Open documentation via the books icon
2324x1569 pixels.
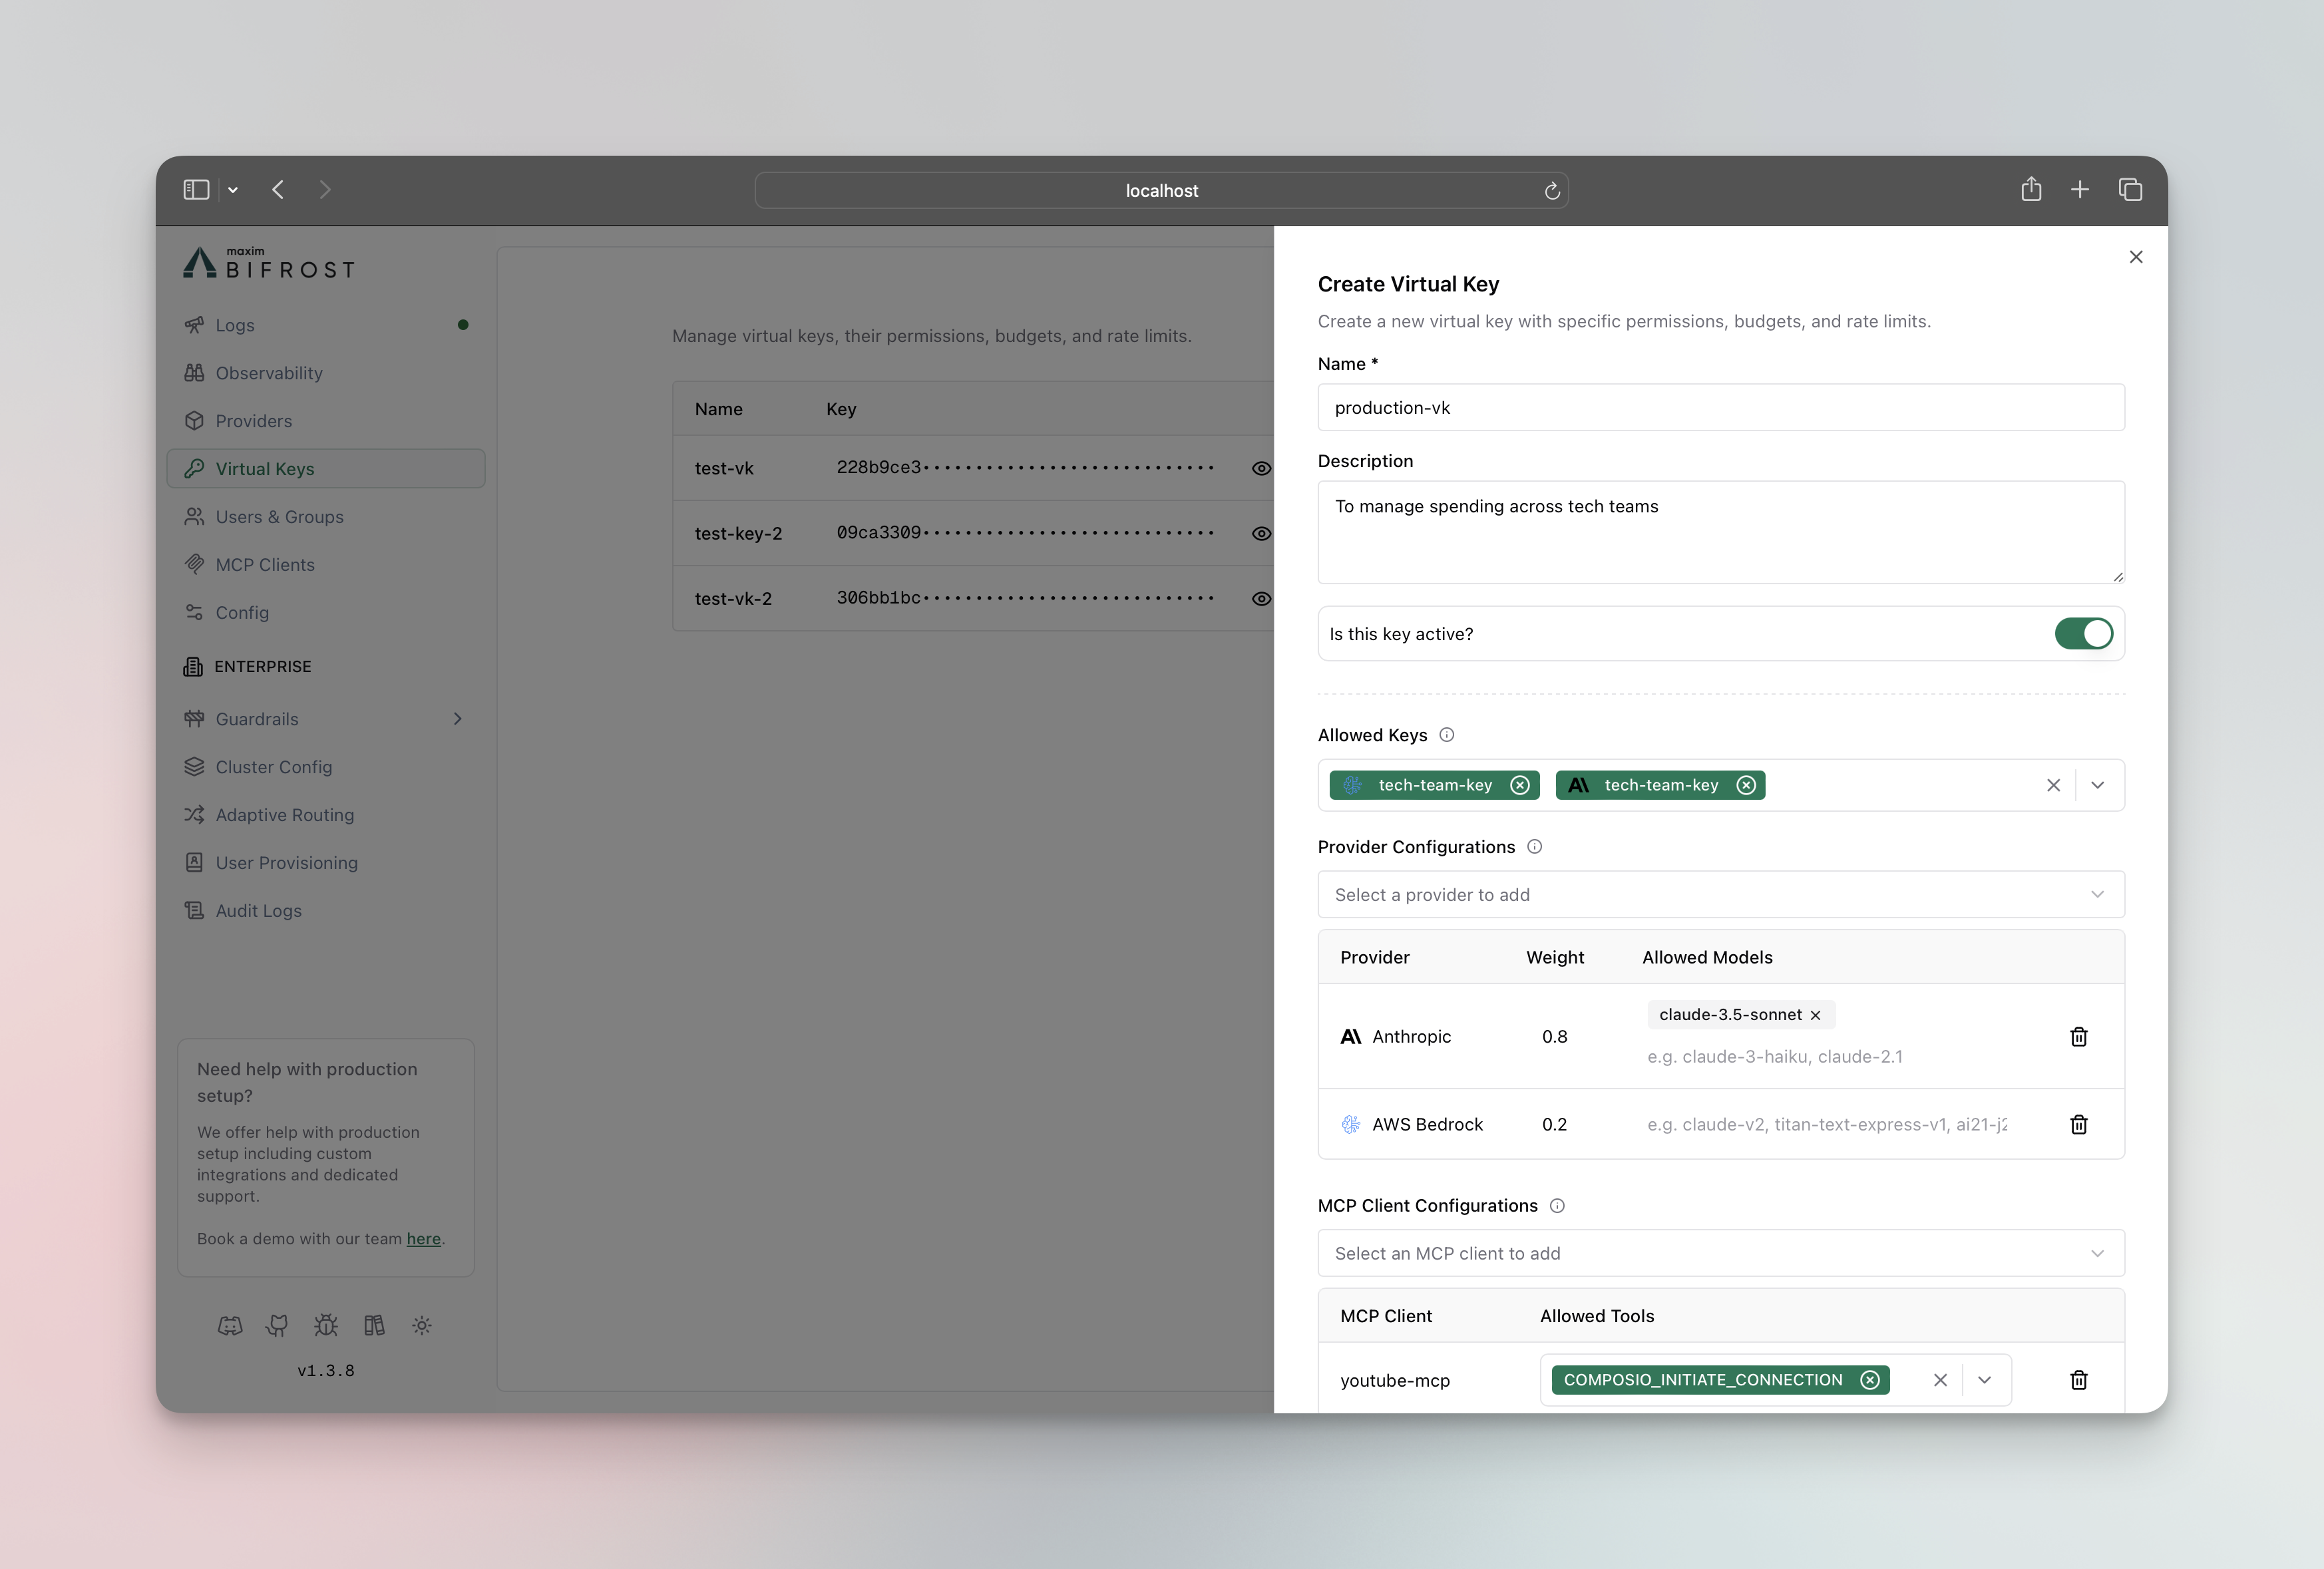coord(374,1325)
